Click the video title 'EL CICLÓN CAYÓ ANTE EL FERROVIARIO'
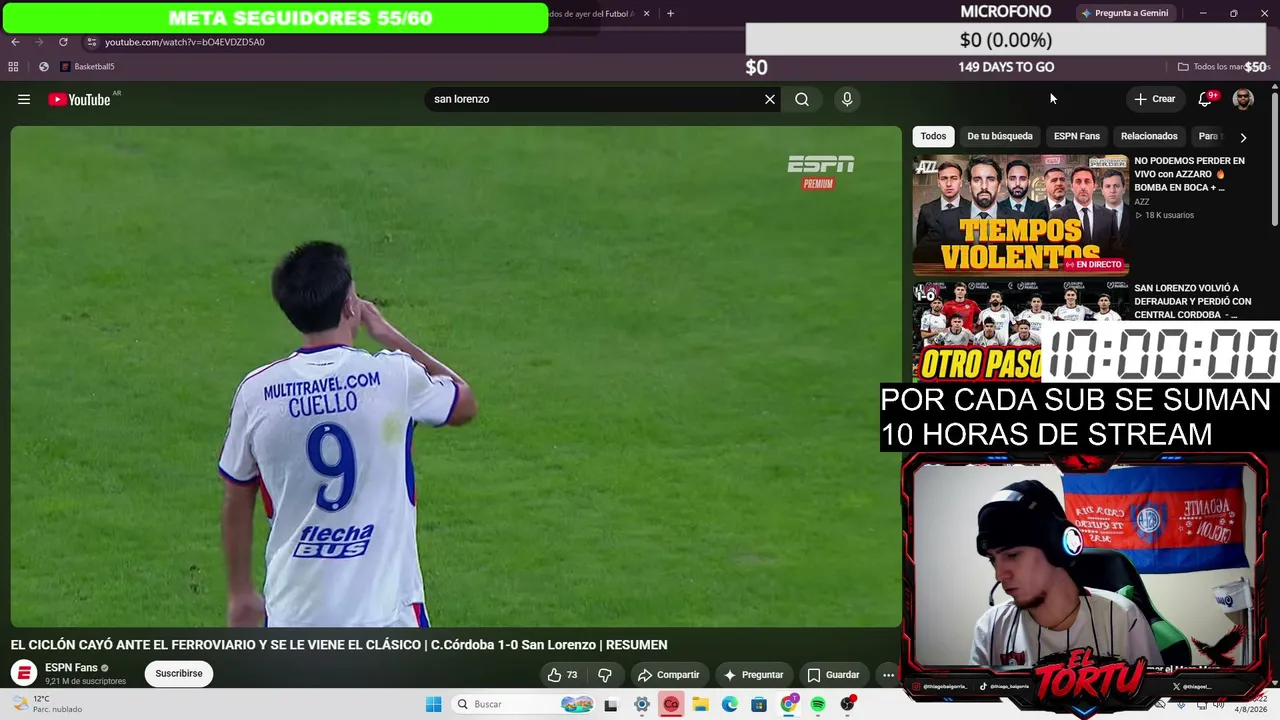 tap(339, 645)
